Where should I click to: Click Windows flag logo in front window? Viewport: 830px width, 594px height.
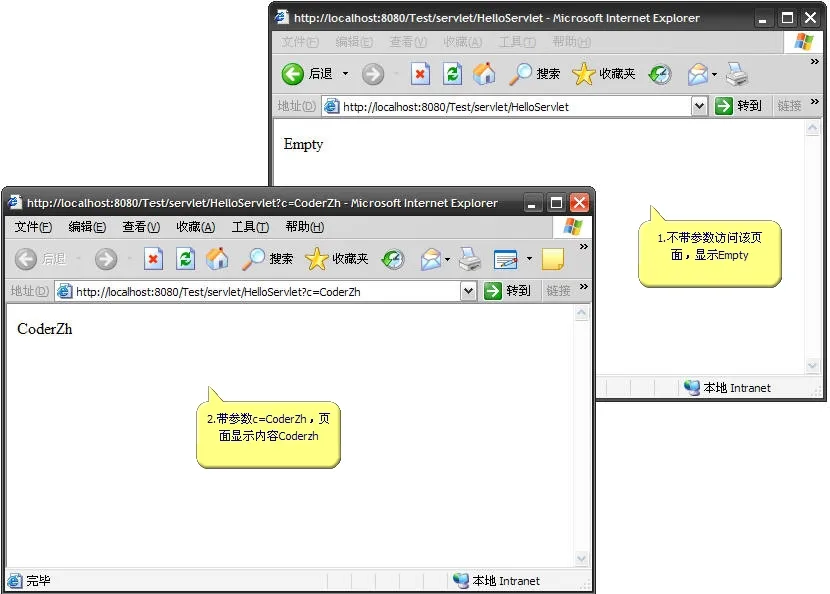572,227
